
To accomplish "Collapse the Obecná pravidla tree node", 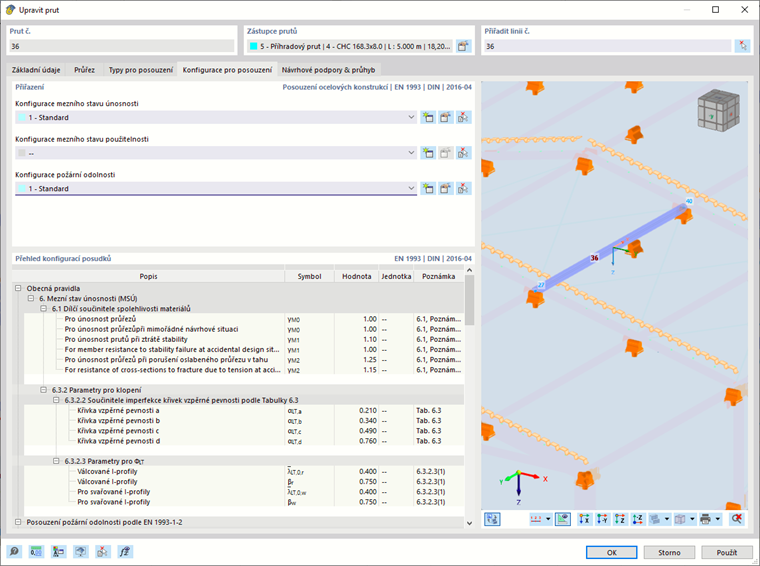I will tap(18, 288).
